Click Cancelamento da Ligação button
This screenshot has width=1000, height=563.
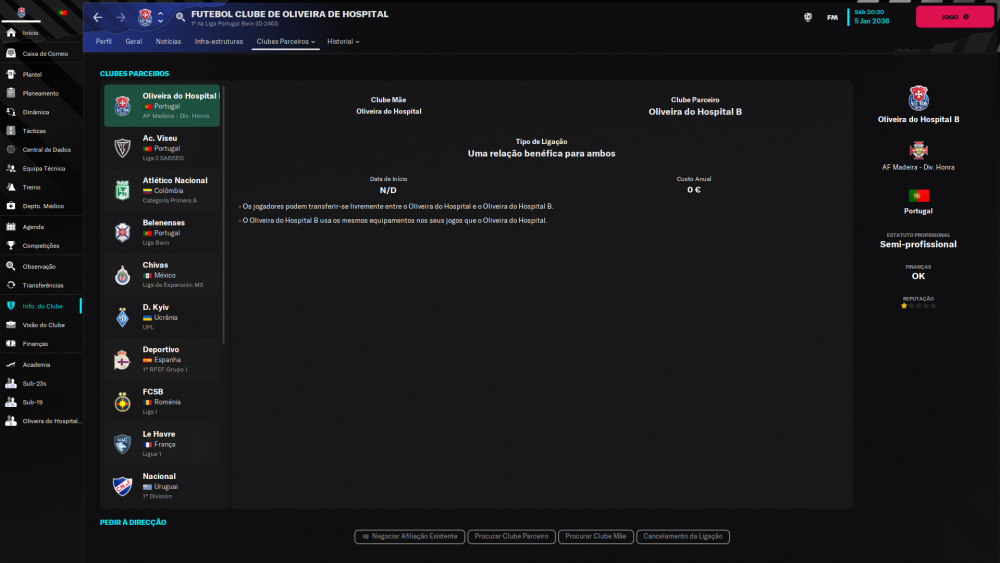682,537
